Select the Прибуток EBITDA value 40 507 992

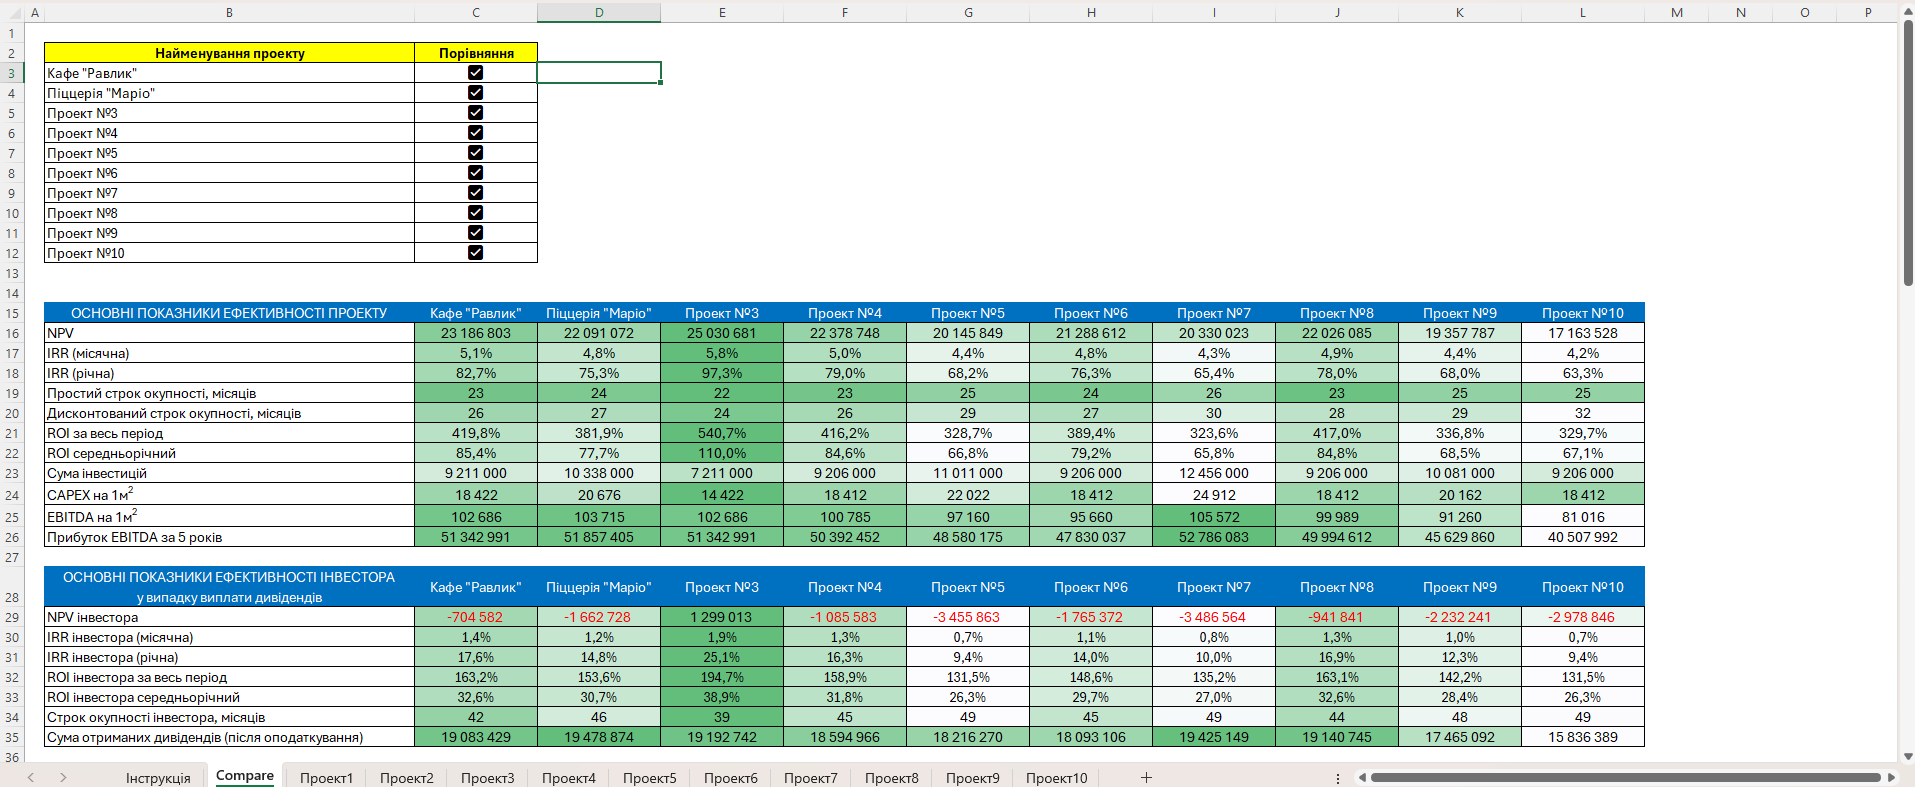tap(1583, 537)
